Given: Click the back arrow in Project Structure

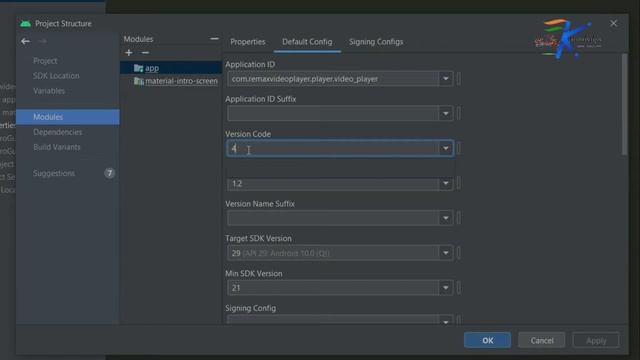Looking at the screenshot, I should 25,41.
